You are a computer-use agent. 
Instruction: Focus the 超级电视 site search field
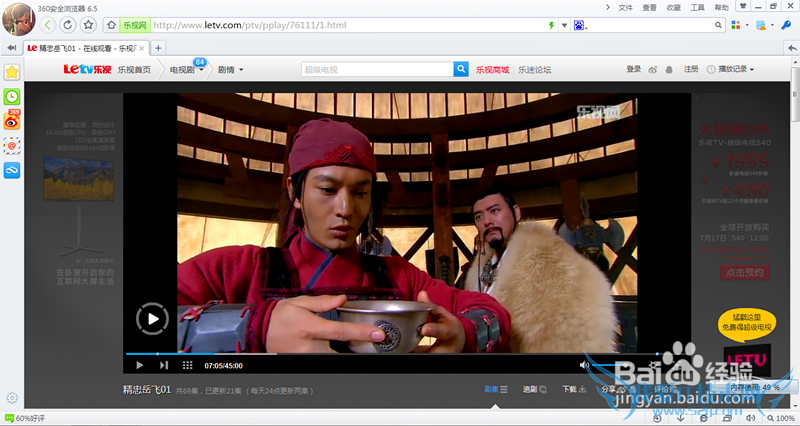click(x=377, y=69)
